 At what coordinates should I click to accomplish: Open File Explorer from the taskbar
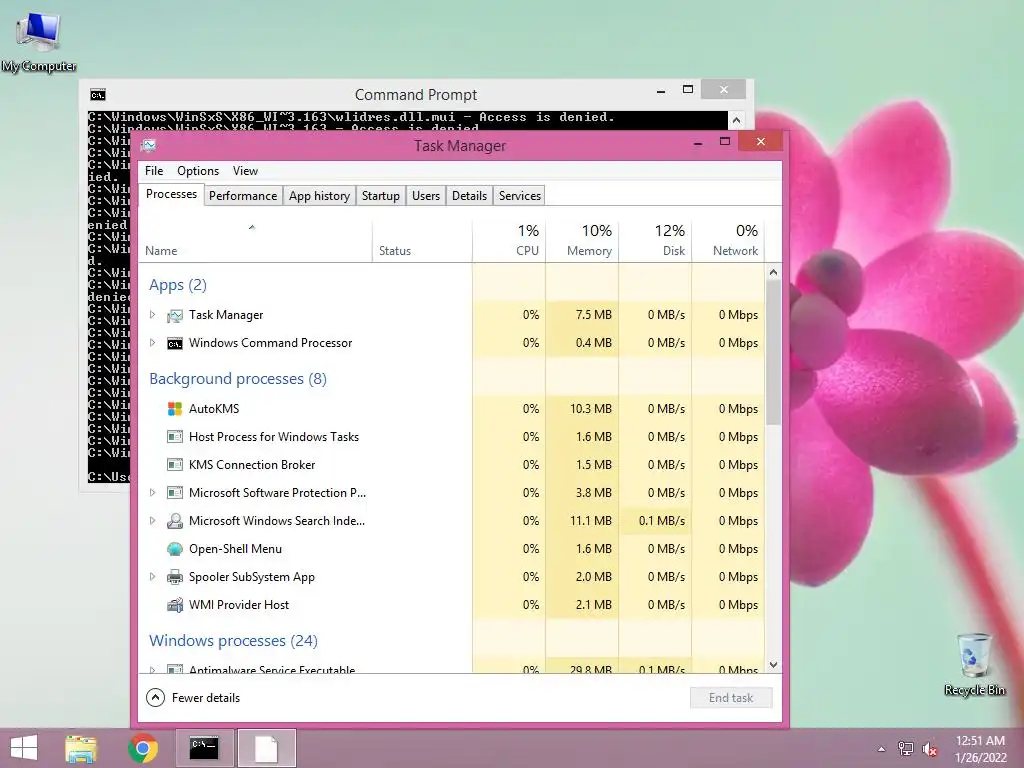coord(81,748)
